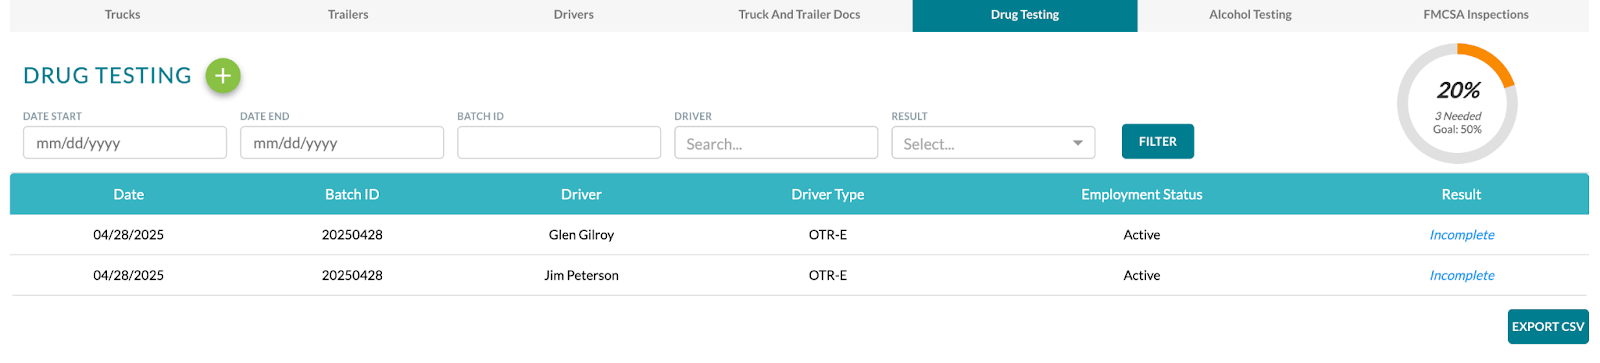The image size is (1600, 363).
Task: Click Active status in Glen Gilroy row
Action: click(x=1142, y=235)
